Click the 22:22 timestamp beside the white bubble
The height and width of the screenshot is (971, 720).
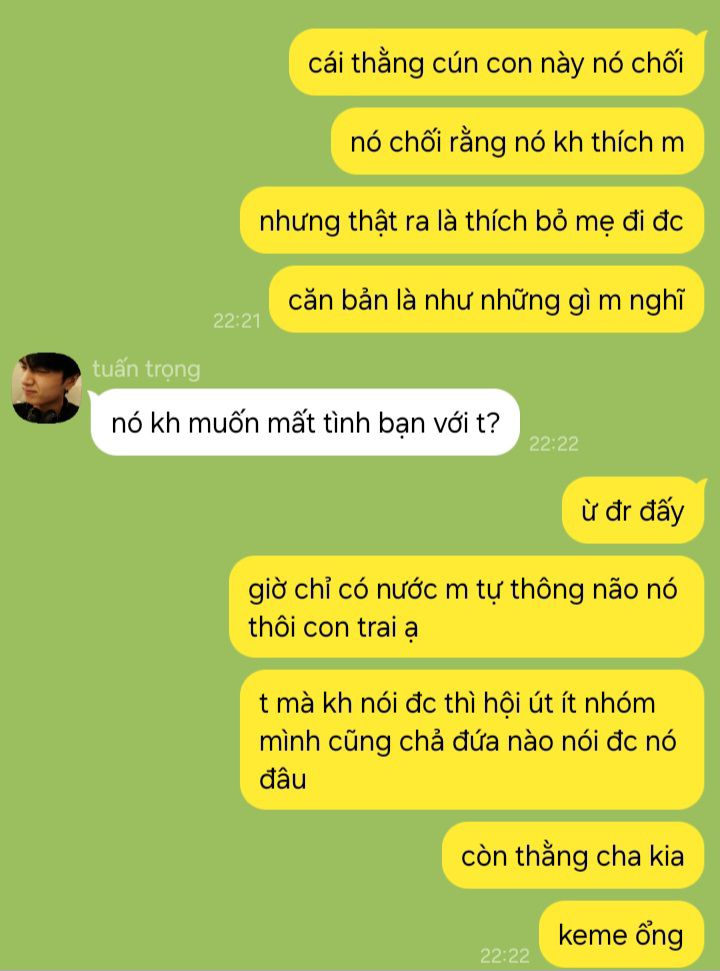pyautogui.click(x=554, y=443)
